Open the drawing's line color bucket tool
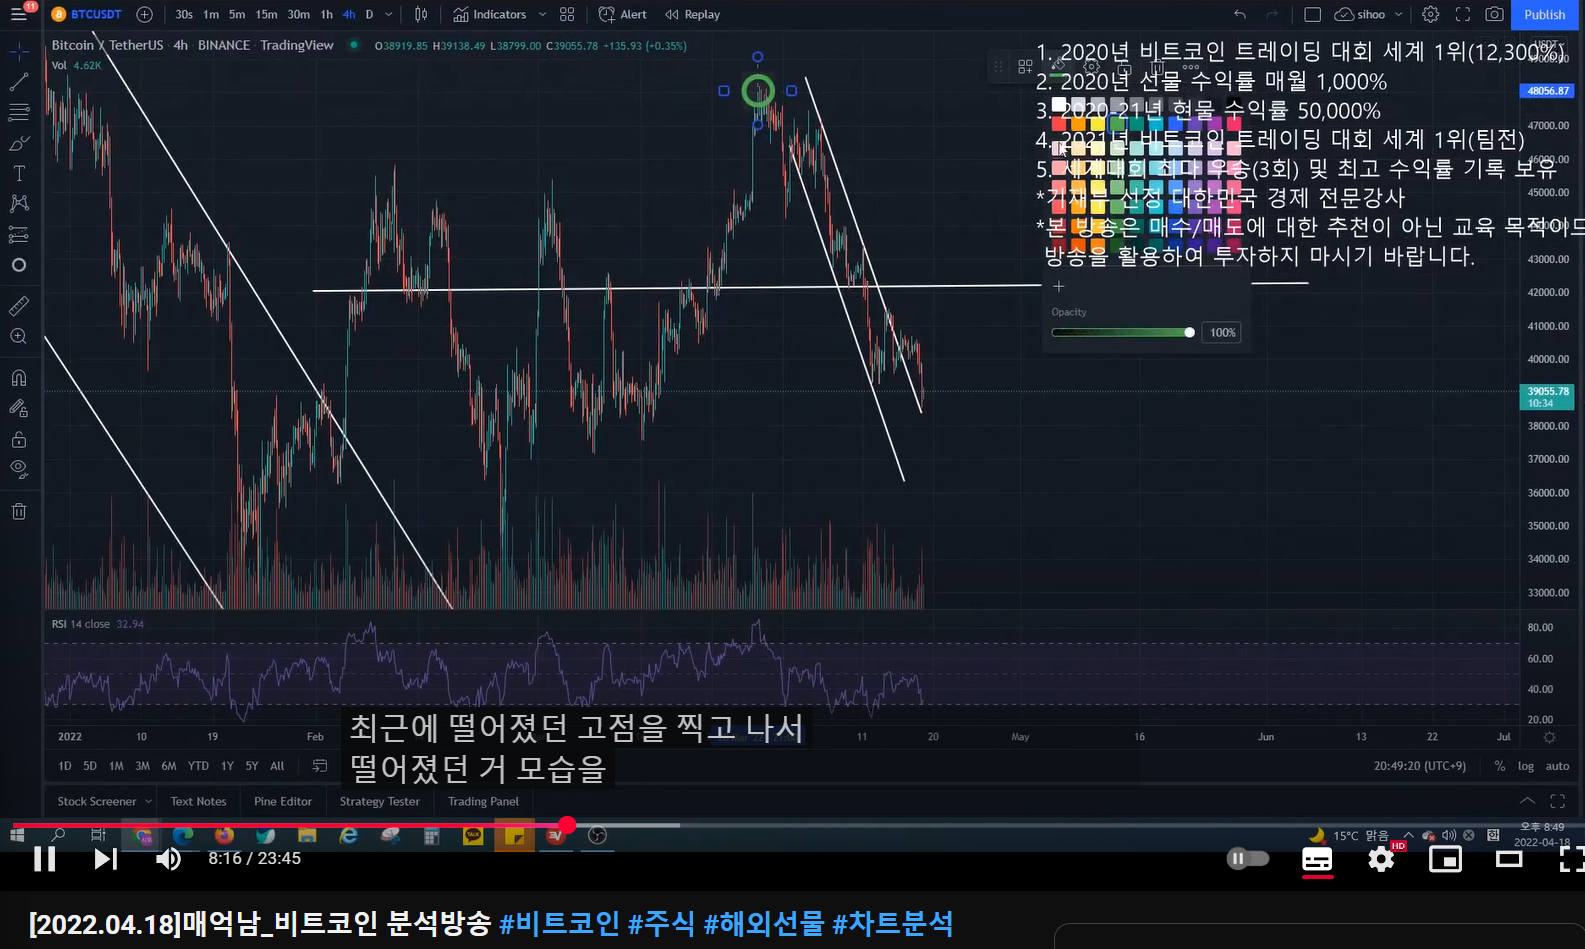1585x949 pixels. pos(1059,66)
